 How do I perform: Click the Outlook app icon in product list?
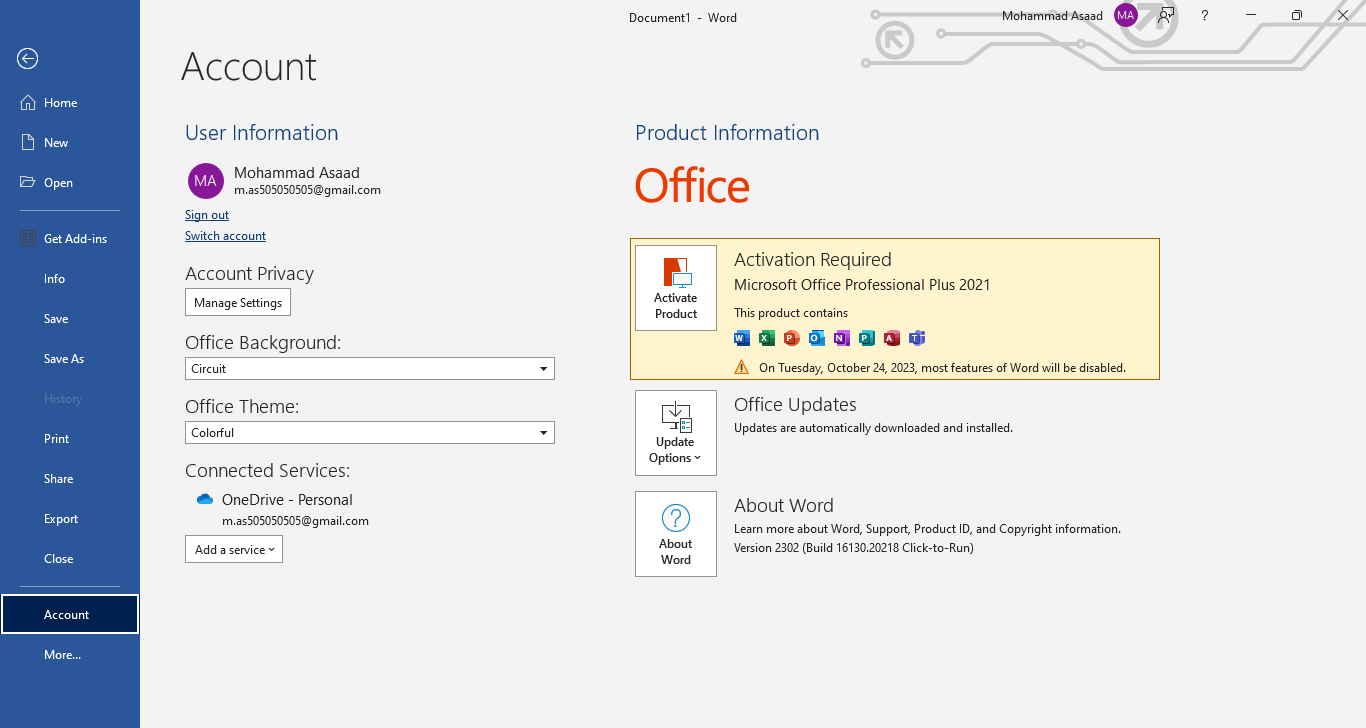(817, 338)
